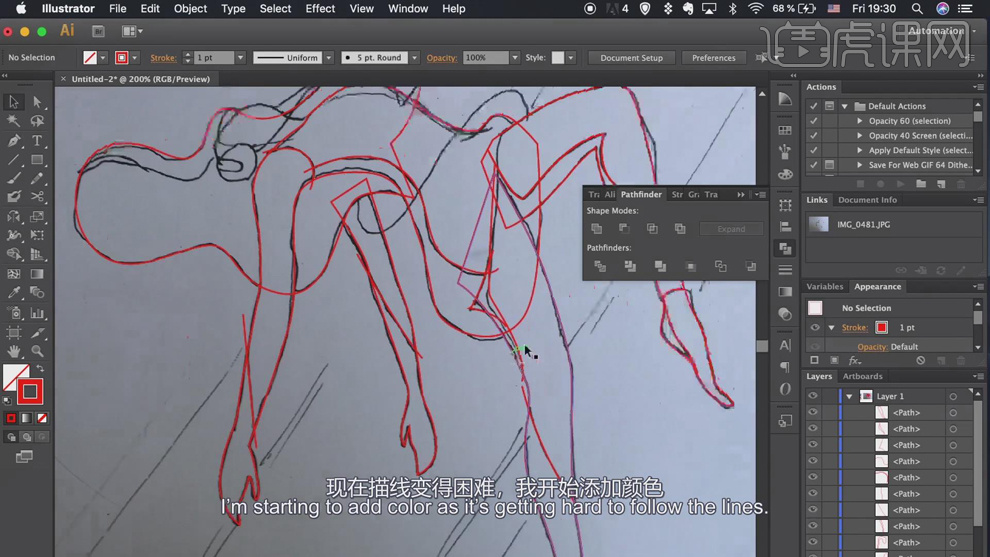Click the Add New Effect fx icon
The height and width of the screenshot is (557, 990).
(855, 361)
